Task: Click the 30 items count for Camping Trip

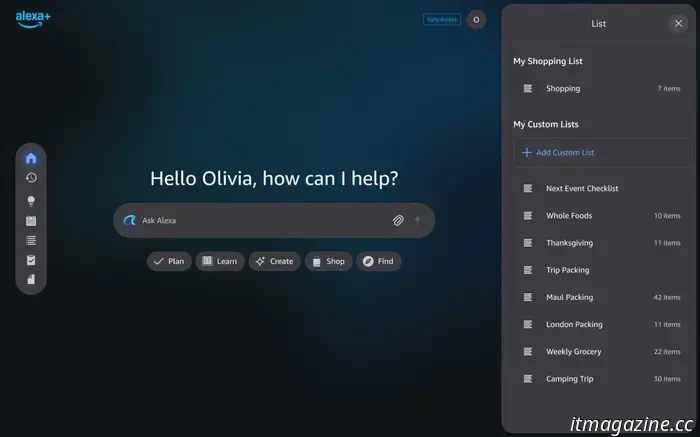Action: tap(667, 379)
